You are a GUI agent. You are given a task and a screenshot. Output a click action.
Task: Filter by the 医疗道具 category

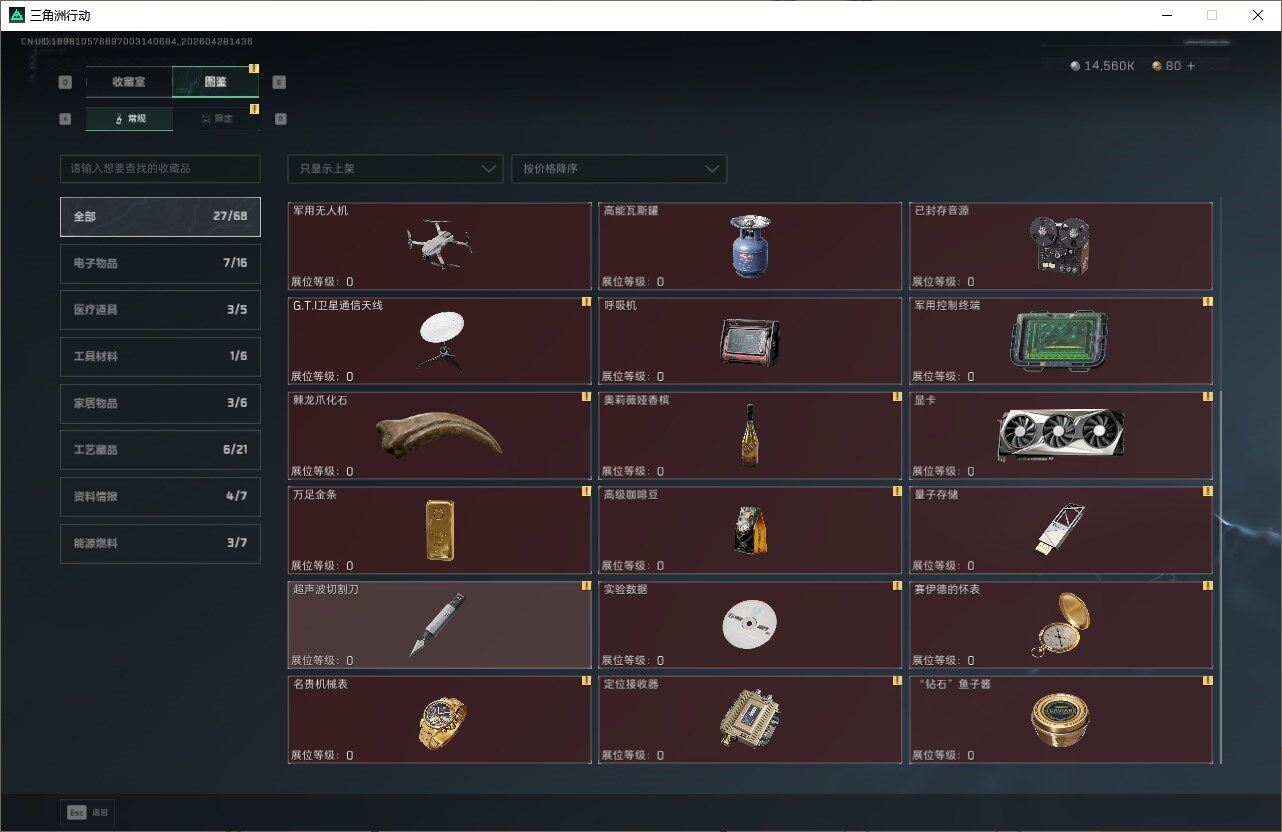160,310
